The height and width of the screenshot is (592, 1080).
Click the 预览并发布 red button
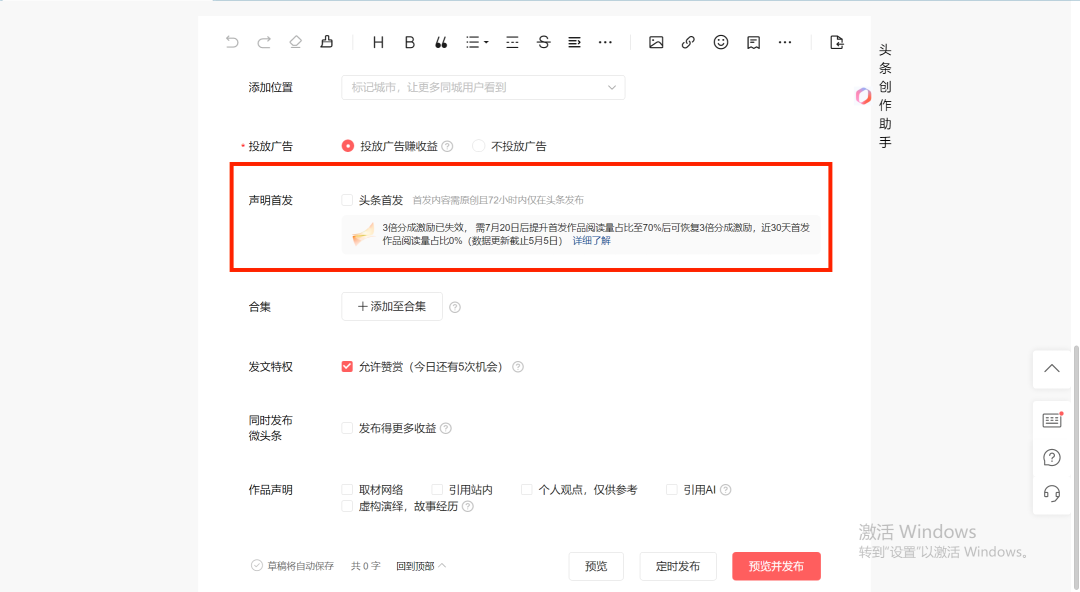(x=776, y=567)
